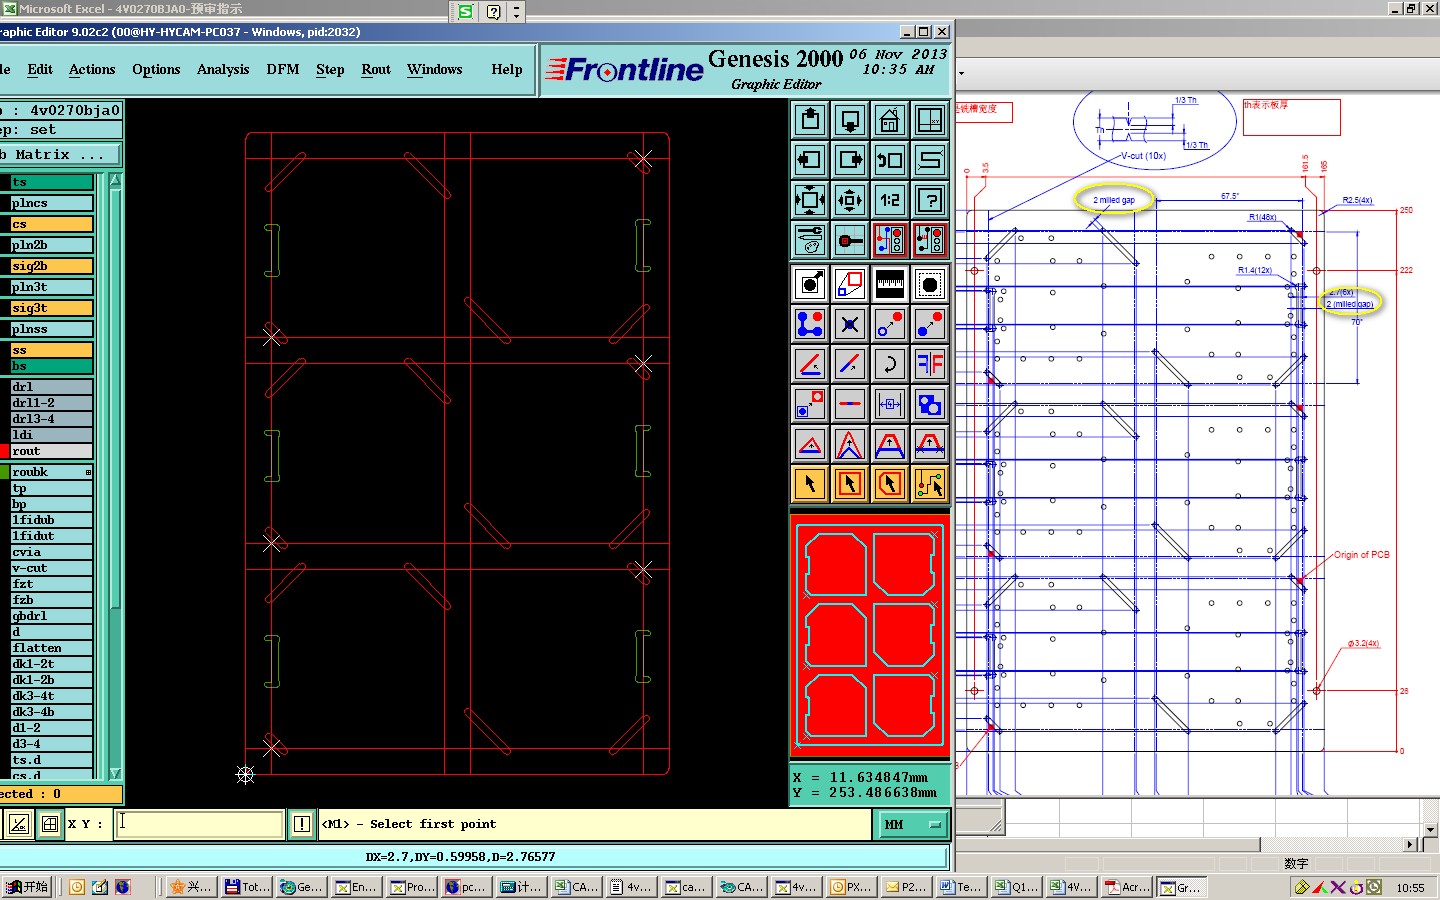The height and width of the screenshot is (900, 1440).
Task: Open the MM units dropdown
Action: pyautogui.click(x=912, y=824)
